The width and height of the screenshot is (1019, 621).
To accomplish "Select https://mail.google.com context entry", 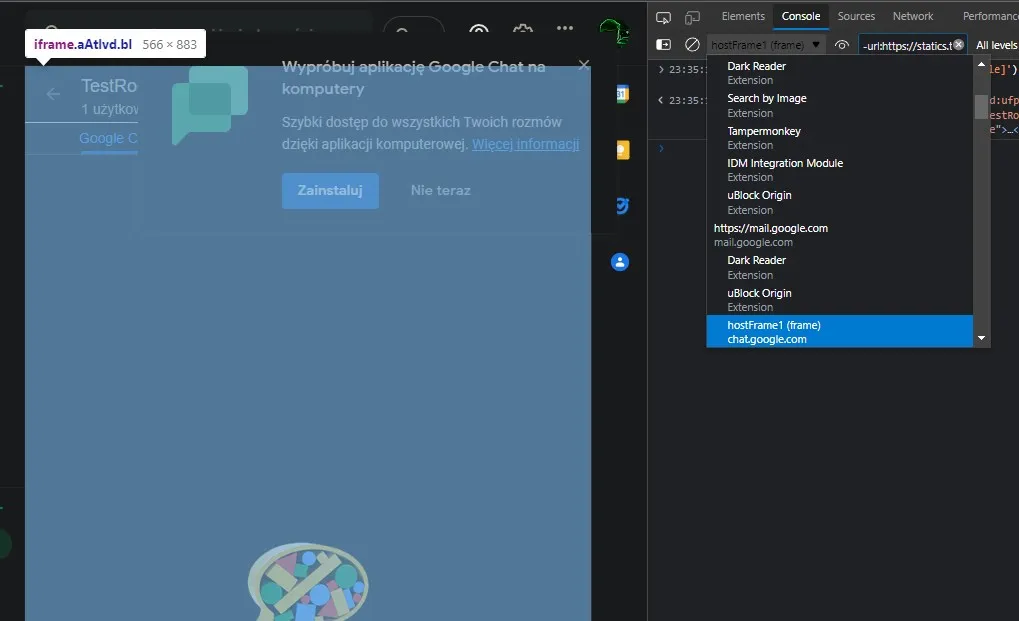I will tap(840, 234).
